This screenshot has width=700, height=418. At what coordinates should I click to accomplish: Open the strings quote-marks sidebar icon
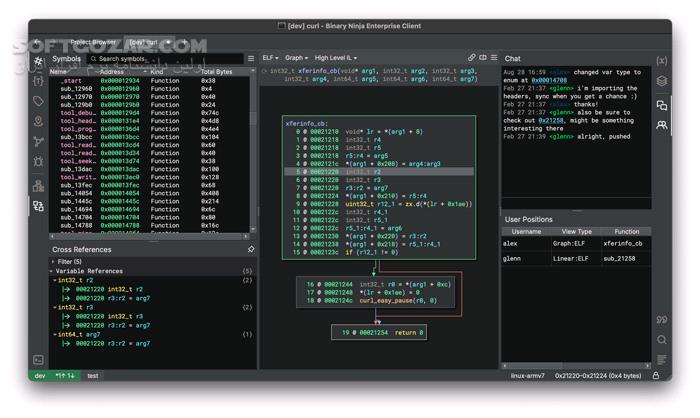click(662, 320)
